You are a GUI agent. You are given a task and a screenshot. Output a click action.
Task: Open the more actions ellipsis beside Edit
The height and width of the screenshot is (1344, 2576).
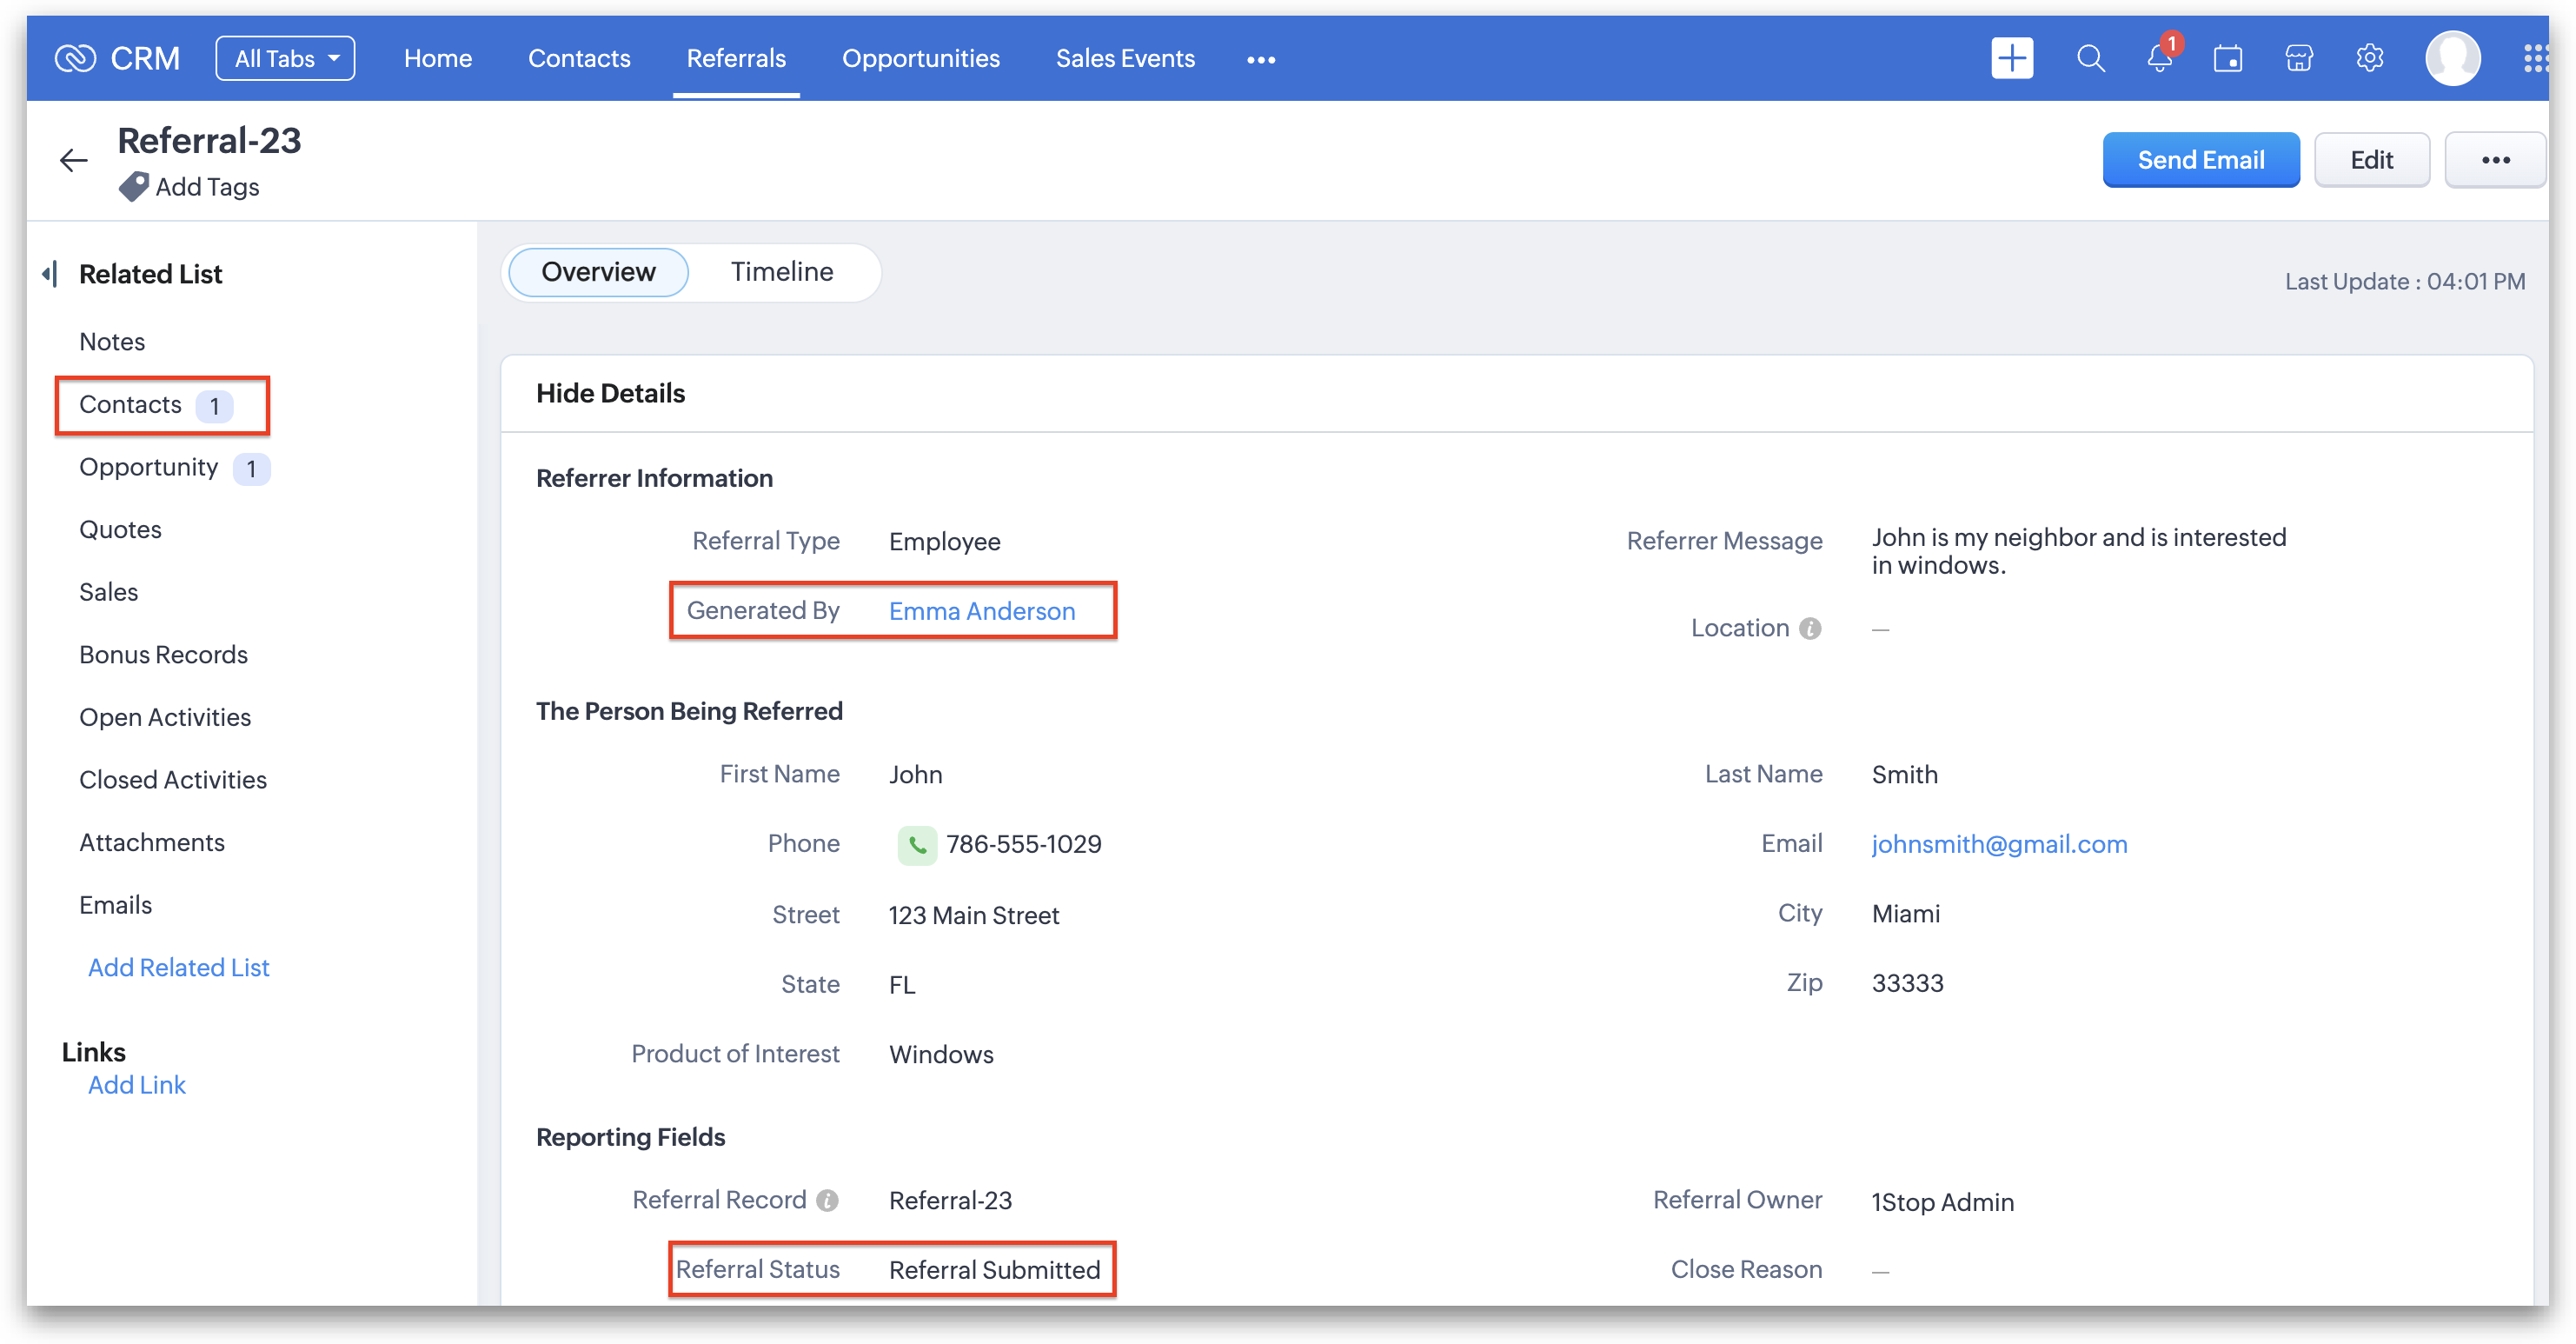click(x=2495, y=160)
